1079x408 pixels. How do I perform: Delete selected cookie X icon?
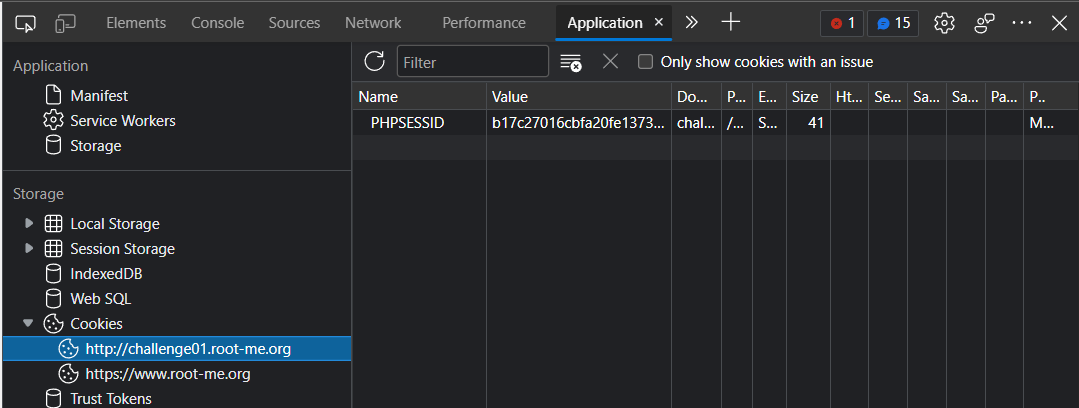(x=610, y=62)
